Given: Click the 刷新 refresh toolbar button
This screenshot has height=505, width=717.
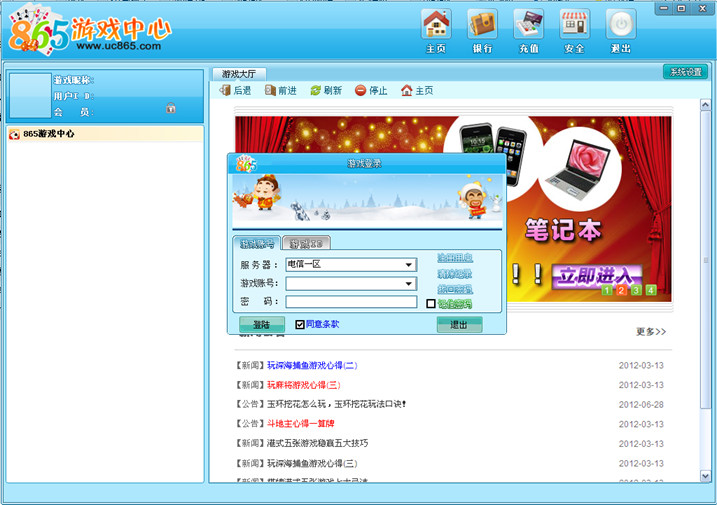Looking at the screenshot, I should pos(326,91).
